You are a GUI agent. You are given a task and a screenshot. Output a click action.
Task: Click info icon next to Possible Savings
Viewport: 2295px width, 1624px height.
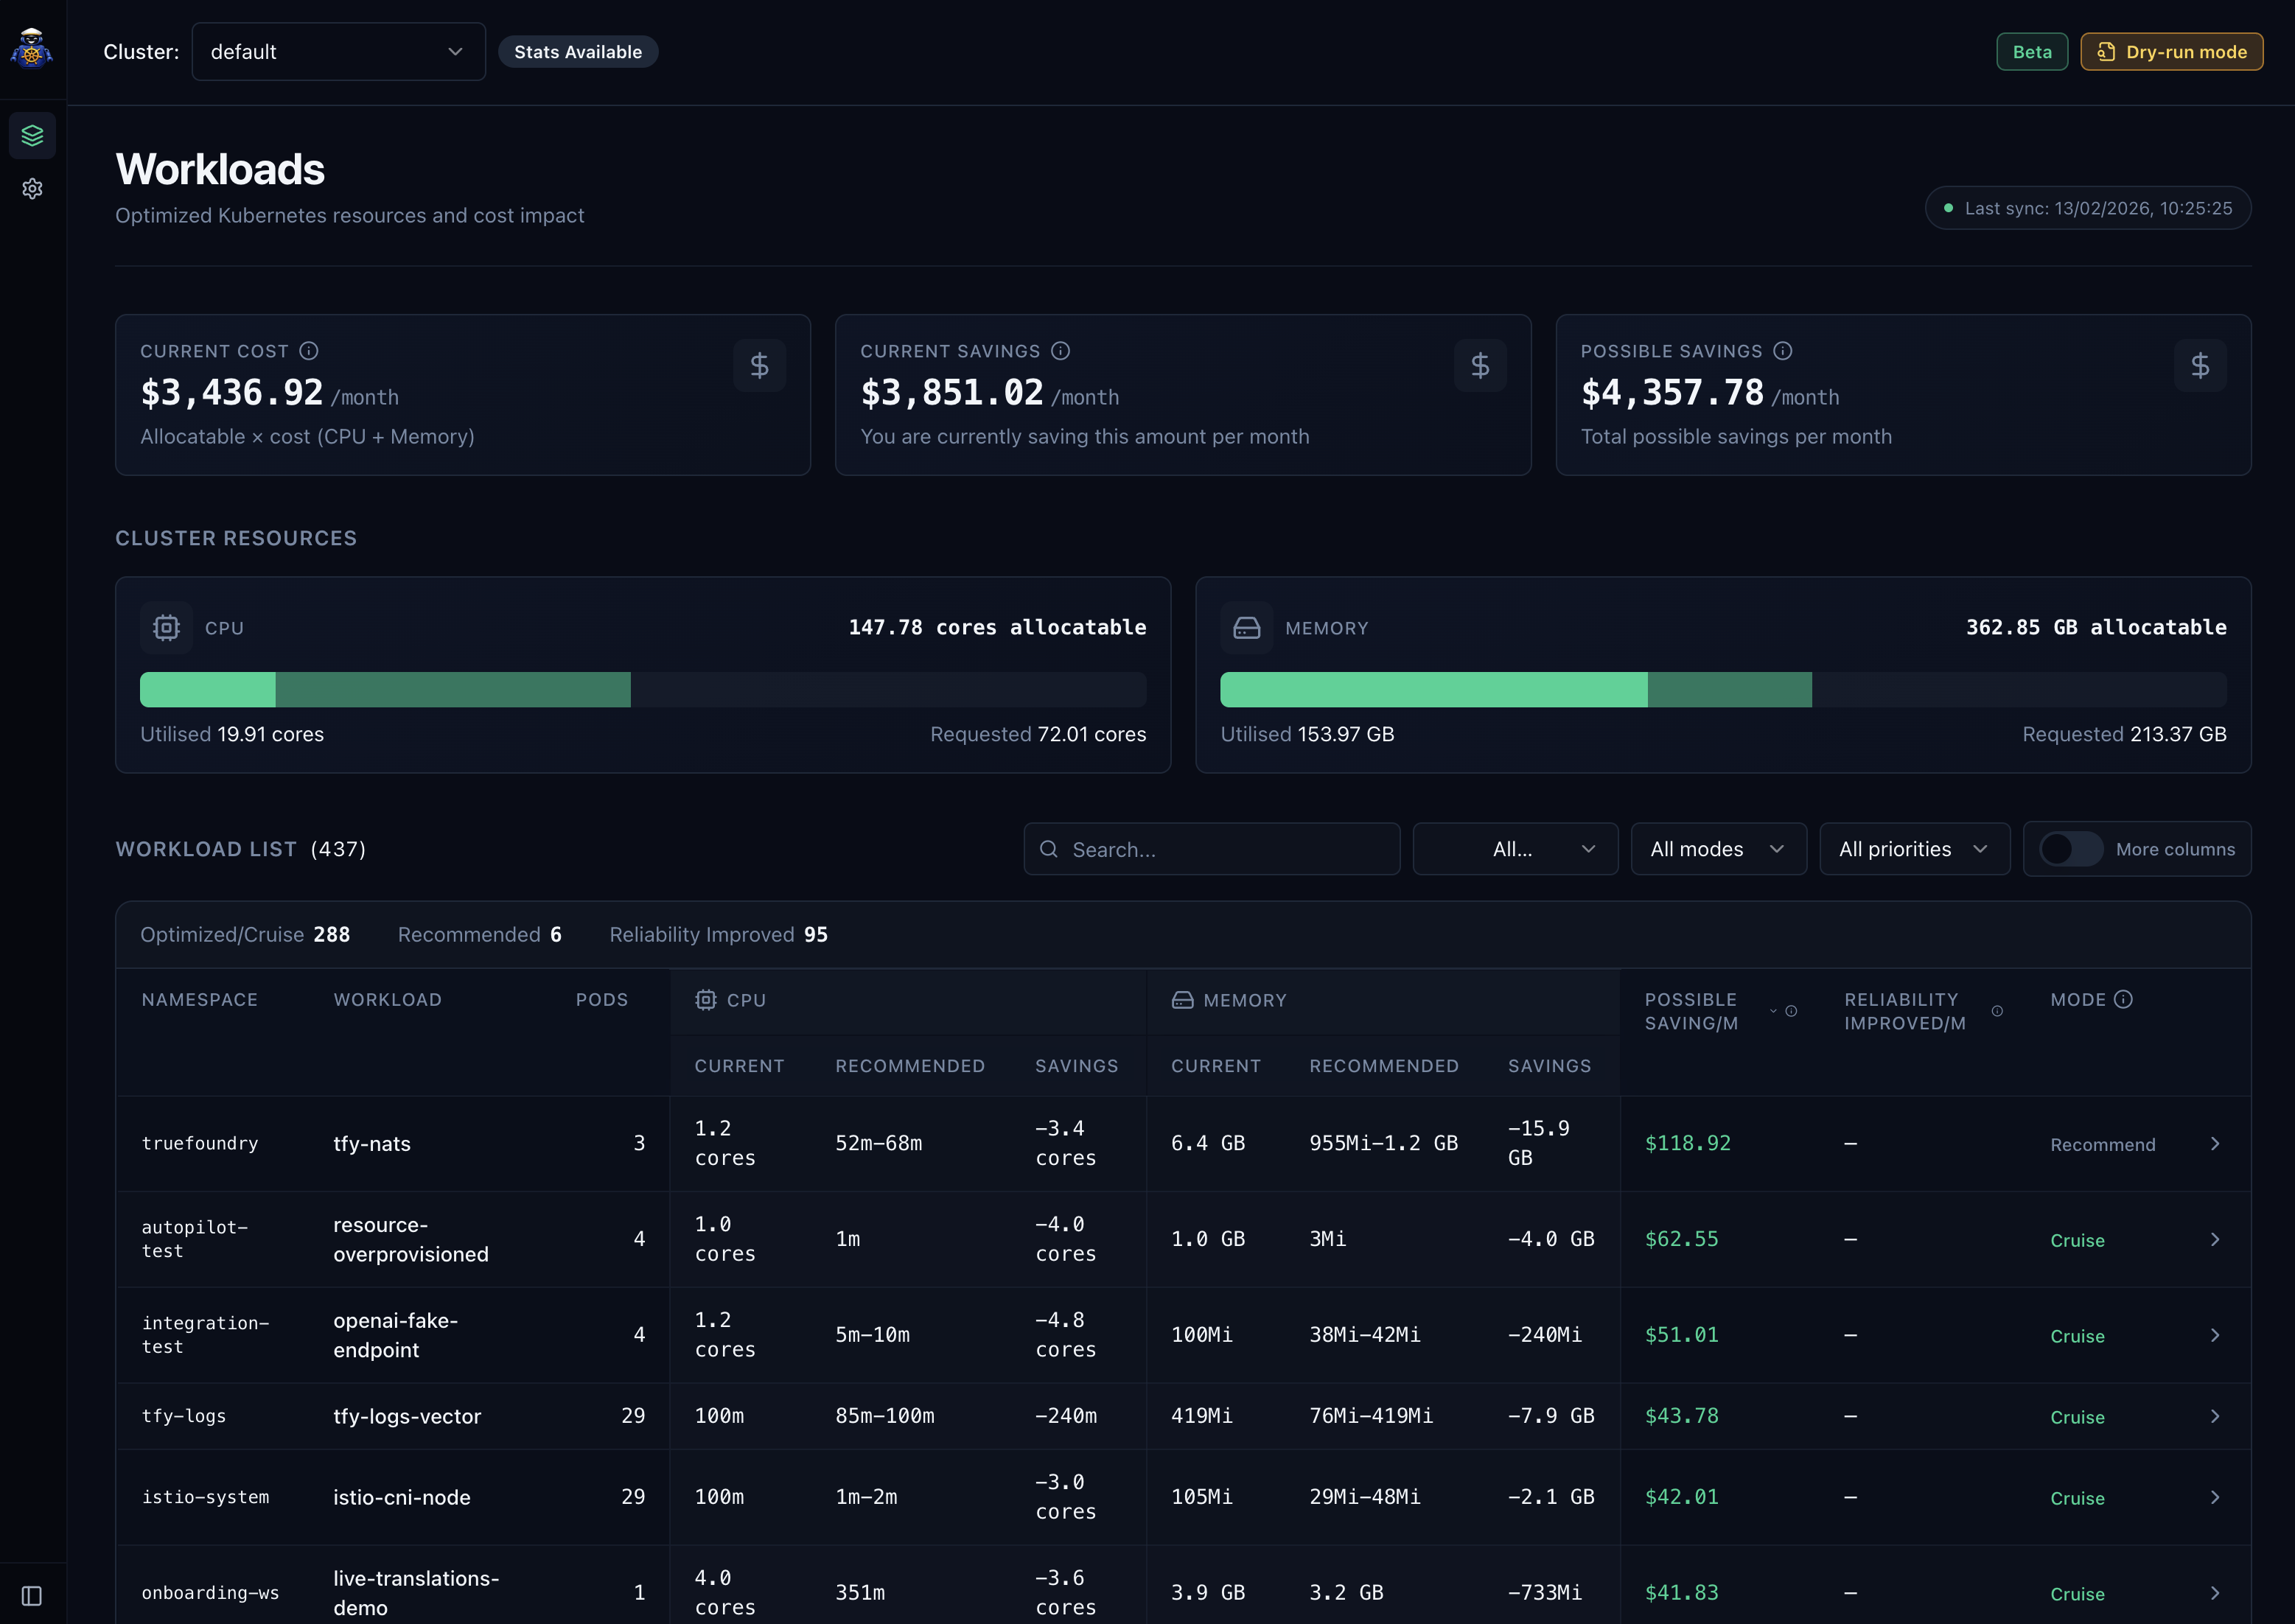1783,351
